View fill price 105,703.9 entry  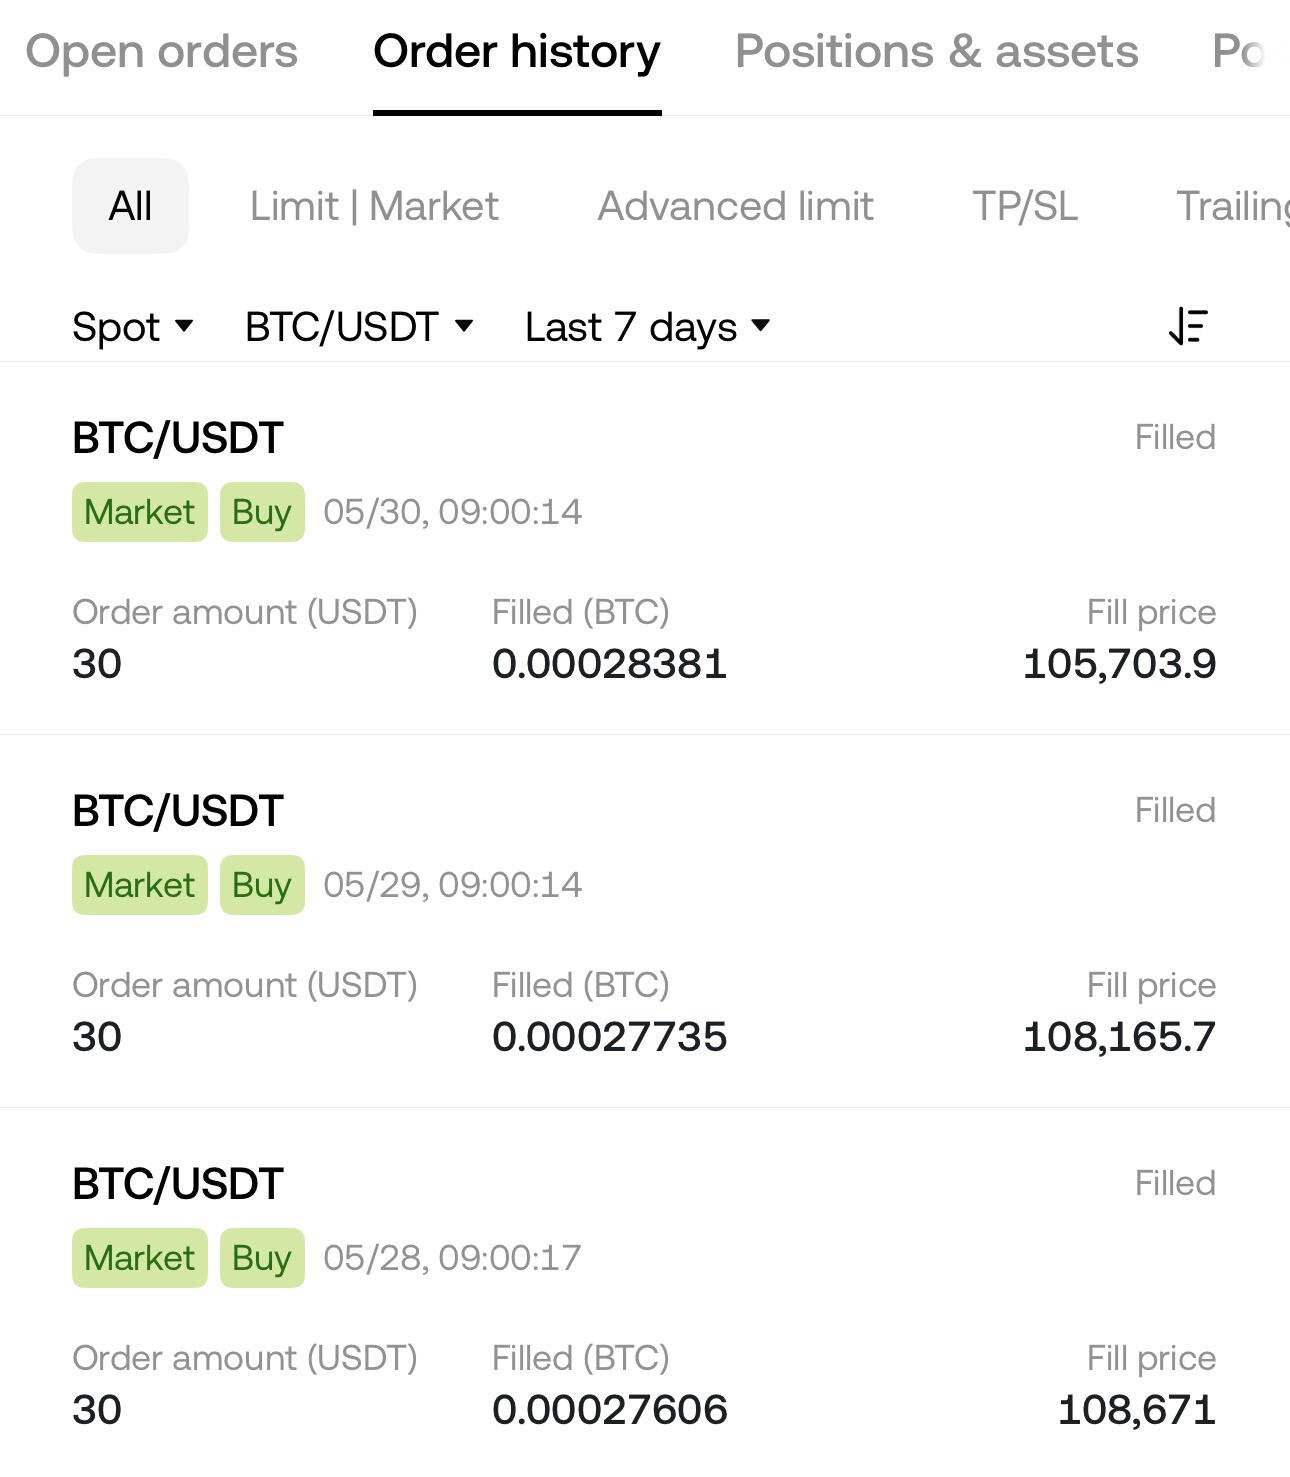(1119, 663)
